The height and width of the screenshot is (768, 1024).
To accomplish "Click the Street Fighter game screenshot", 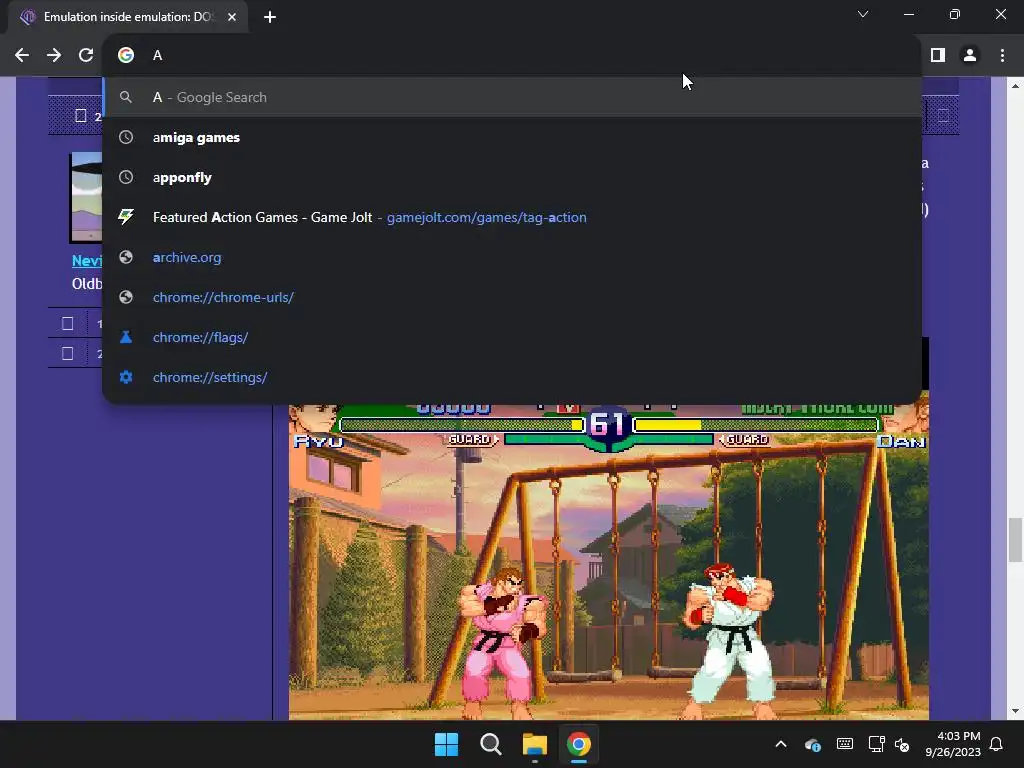I will click(x=609, y=561).
